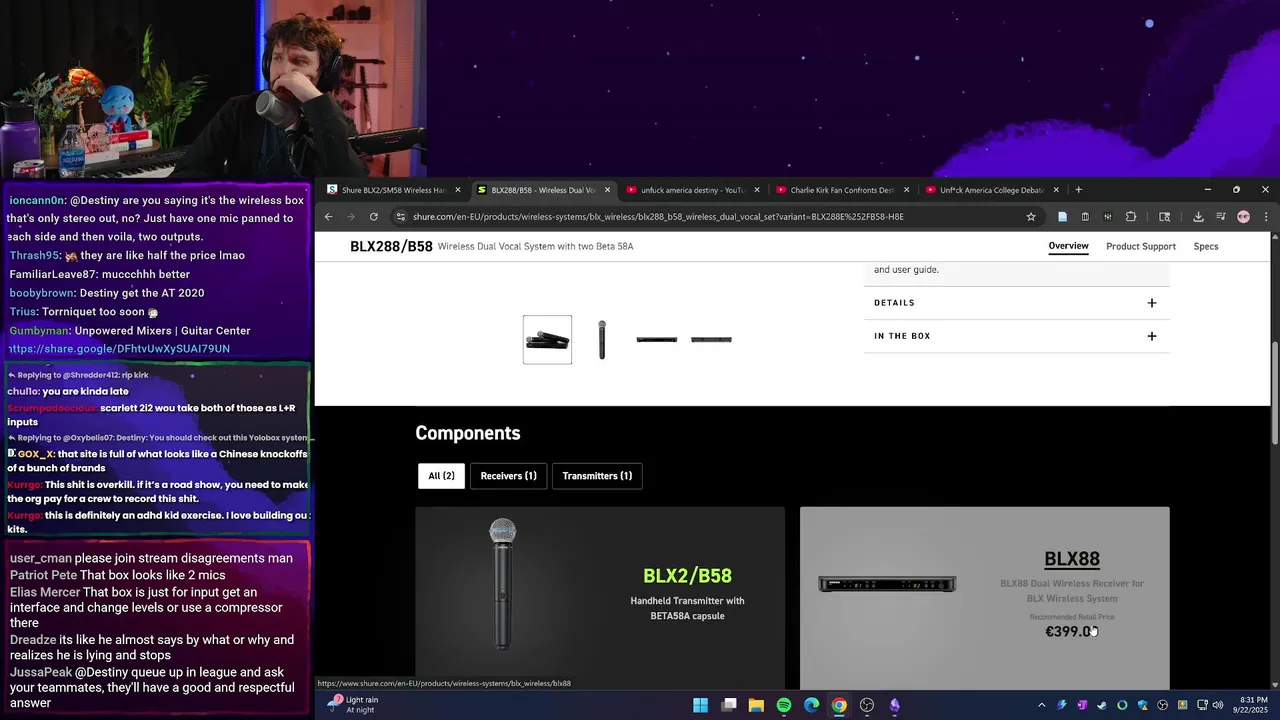Reload the Shure page

tap(374, 216)
